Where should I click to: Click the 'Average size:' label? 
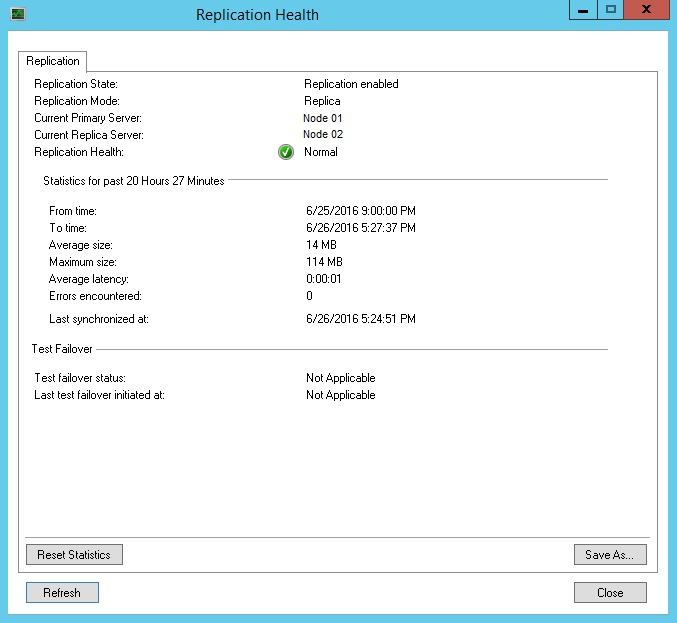pos(80,245)
